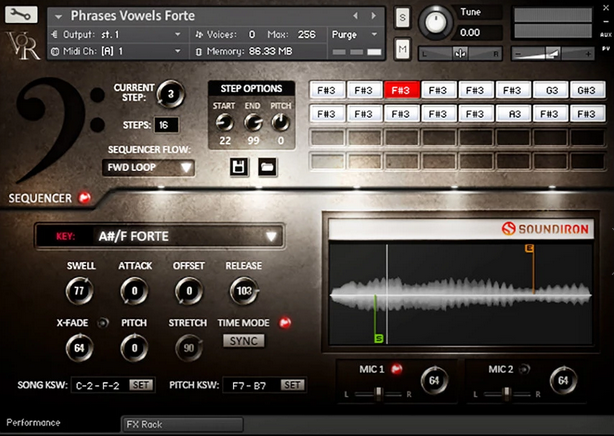Select the G3 sequencer step
Screen dimensions: 614x436
click(x=551, y=90)
